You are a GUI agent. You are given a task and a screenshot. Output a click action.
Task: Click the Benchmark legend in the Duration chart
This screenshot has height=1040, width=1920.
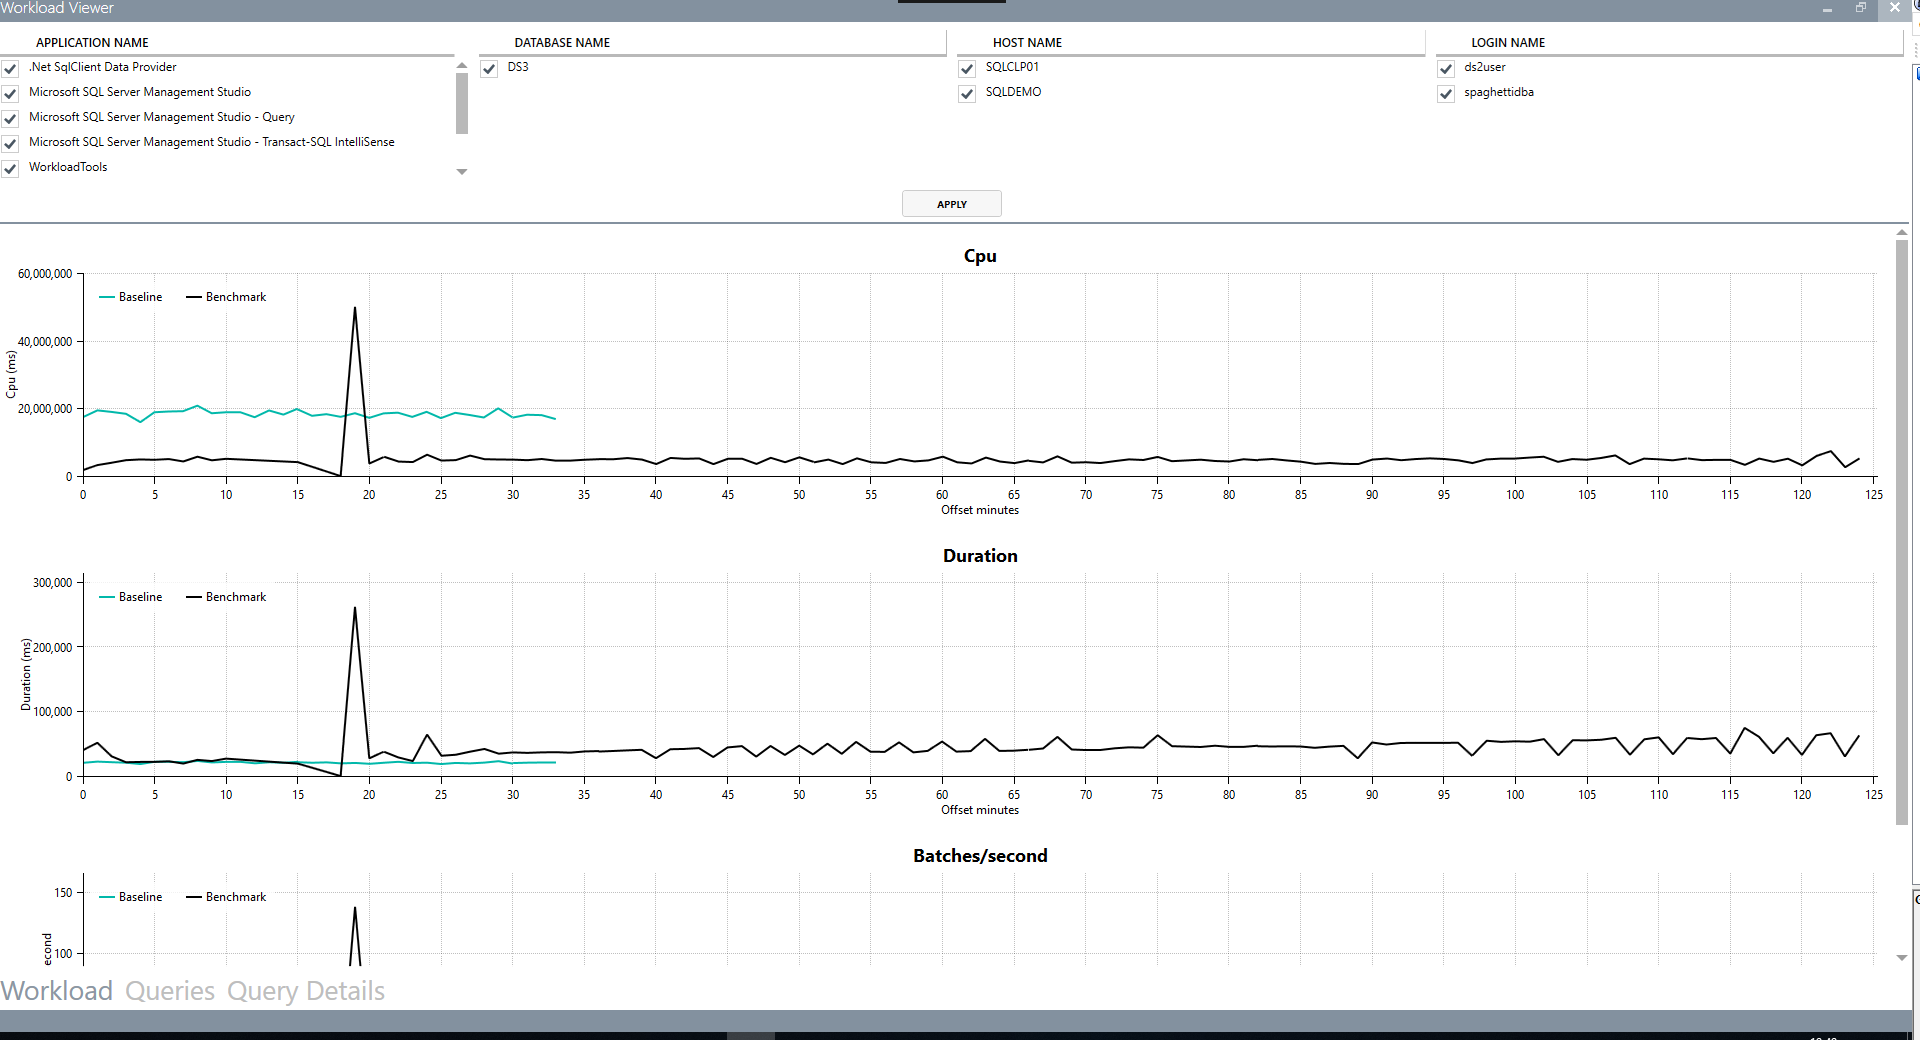coord(225,596)
